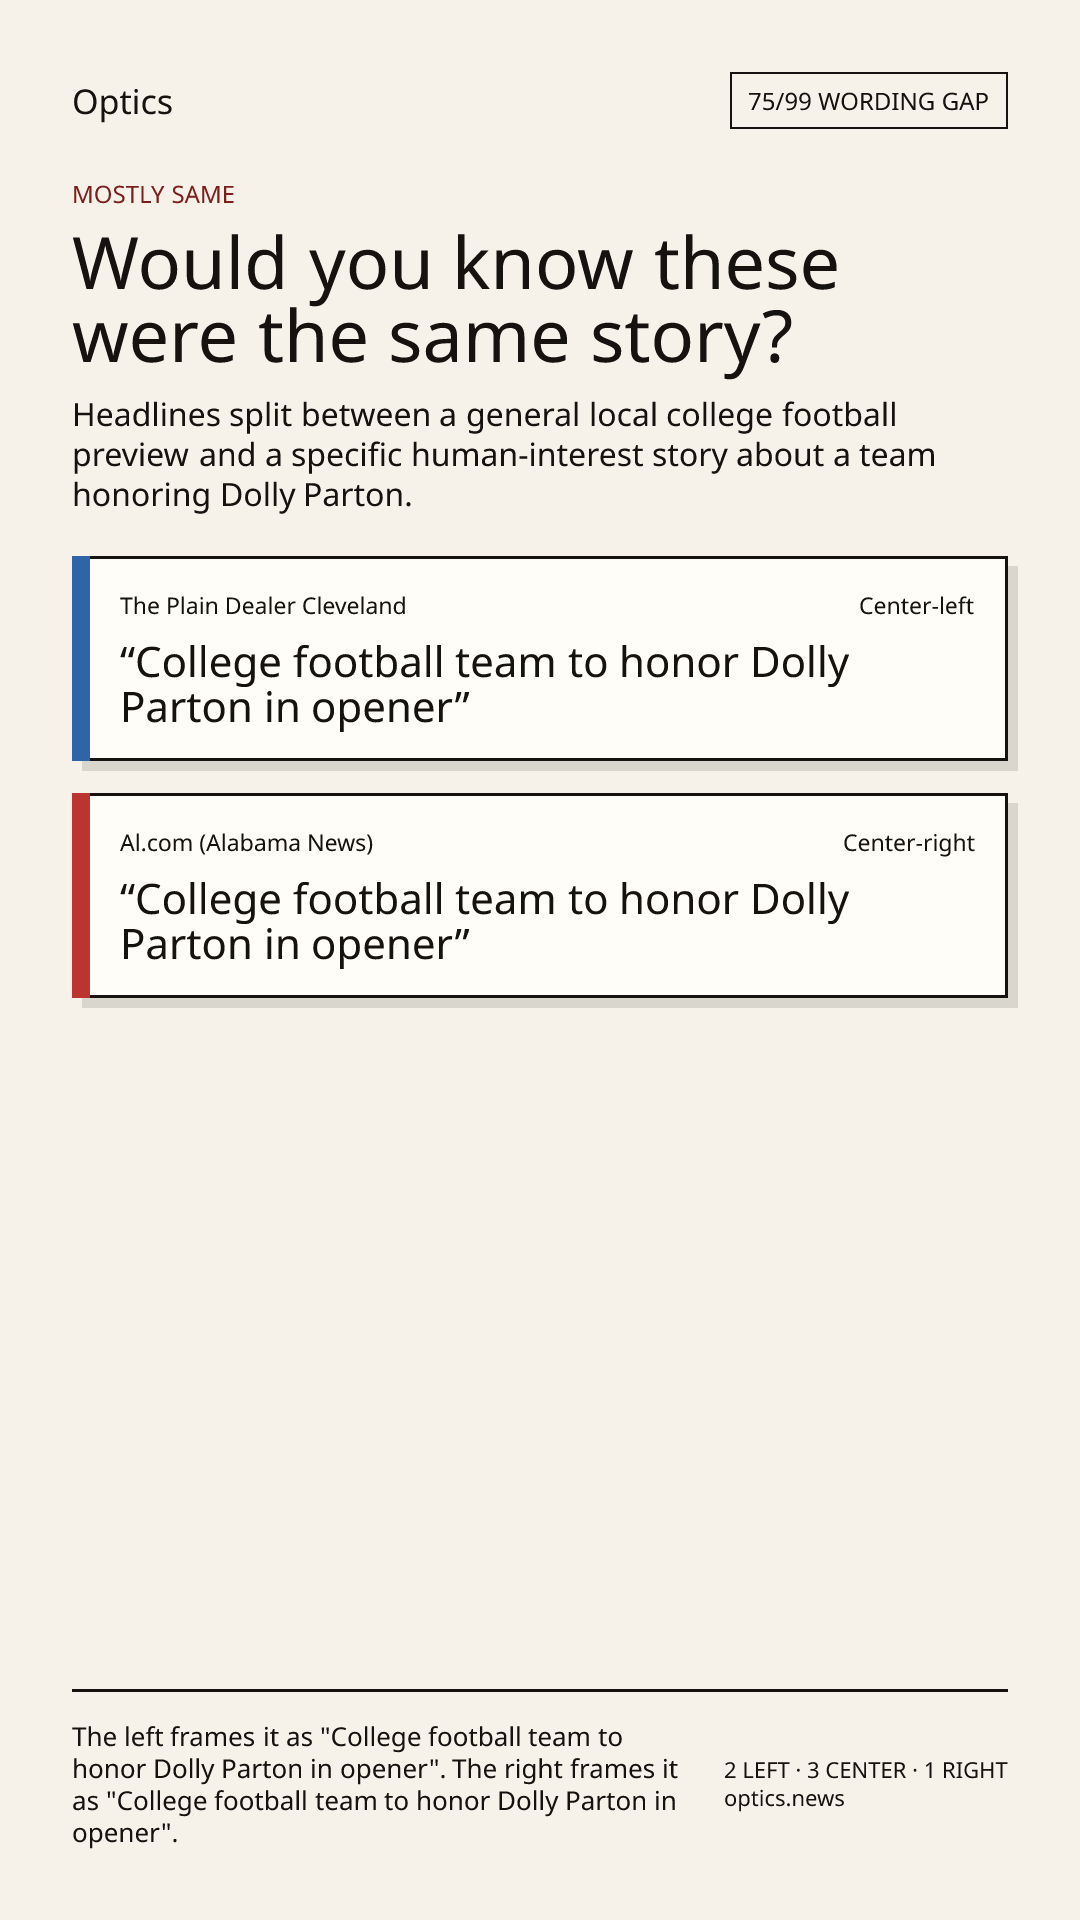Open The Plain Dealer Cleveland headline card
The image size is (1080, 1920).
[x=539, y=659]
